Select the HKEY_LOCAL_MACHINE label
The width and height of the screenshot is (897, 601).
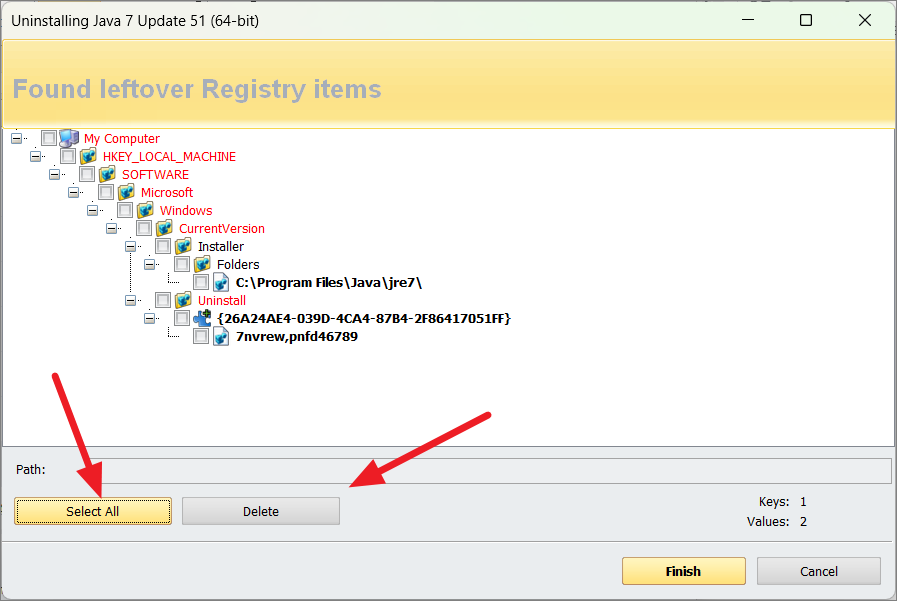(x=169, y=157)
